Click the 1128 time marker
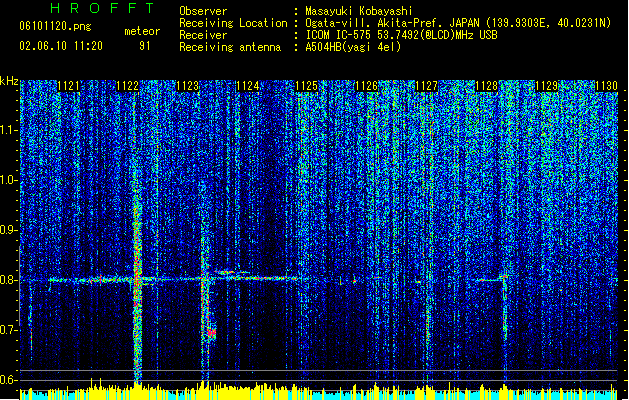 click(x=486, y=86)
